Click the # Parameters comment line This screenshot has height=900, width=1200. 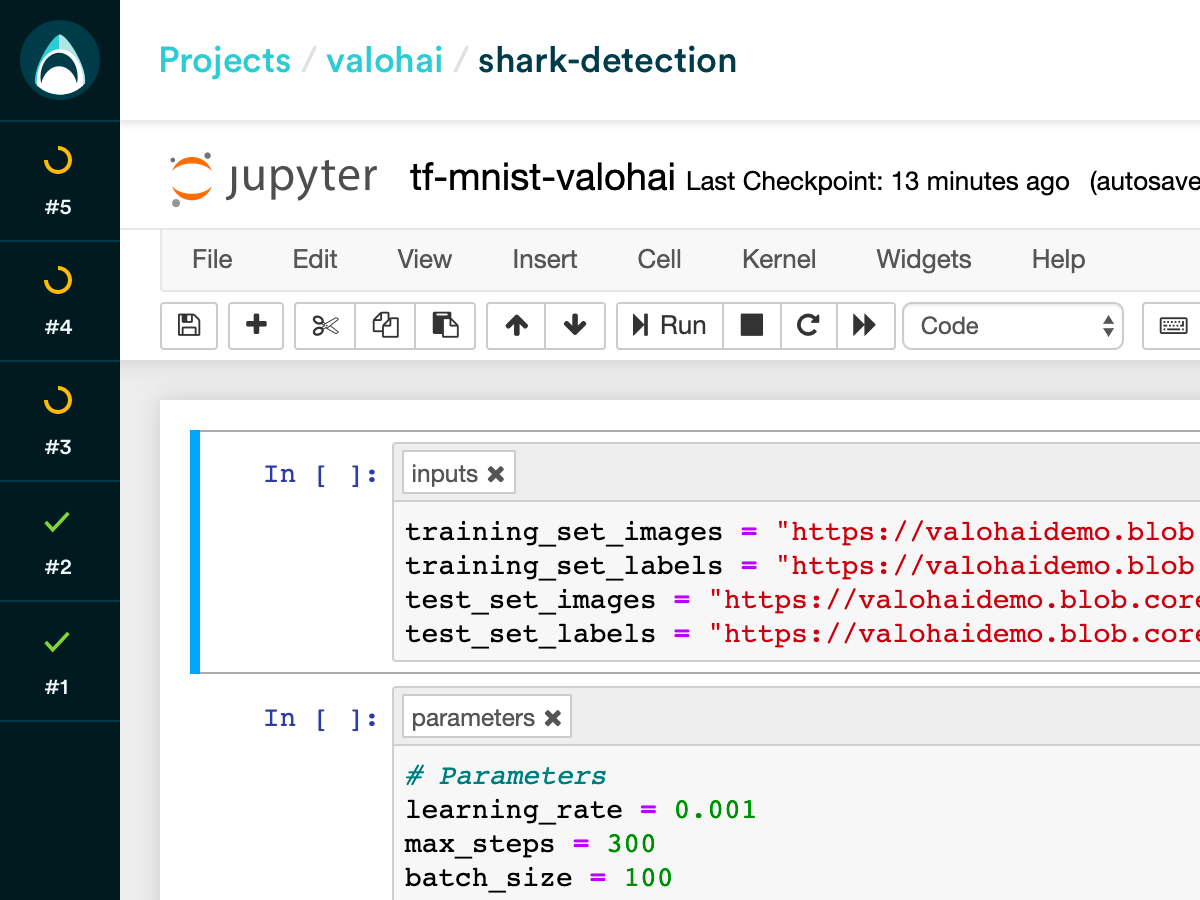pyautogui.click(x=506, y=776)
